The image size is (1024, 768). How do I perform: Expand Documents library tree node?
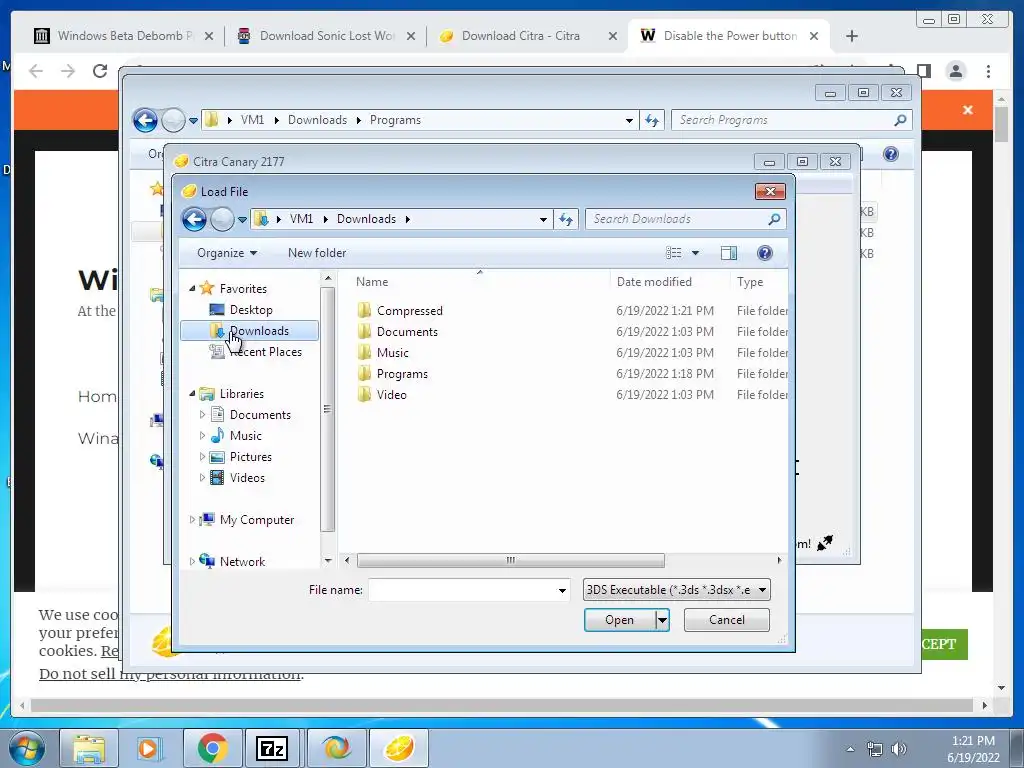202,415
